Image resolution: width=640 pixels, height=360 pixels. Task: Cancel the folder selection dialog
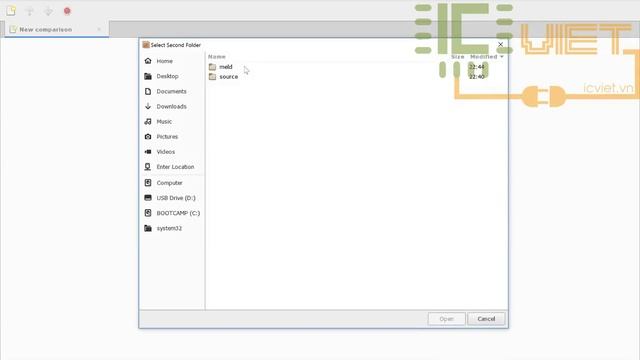[x=486, y=319]
